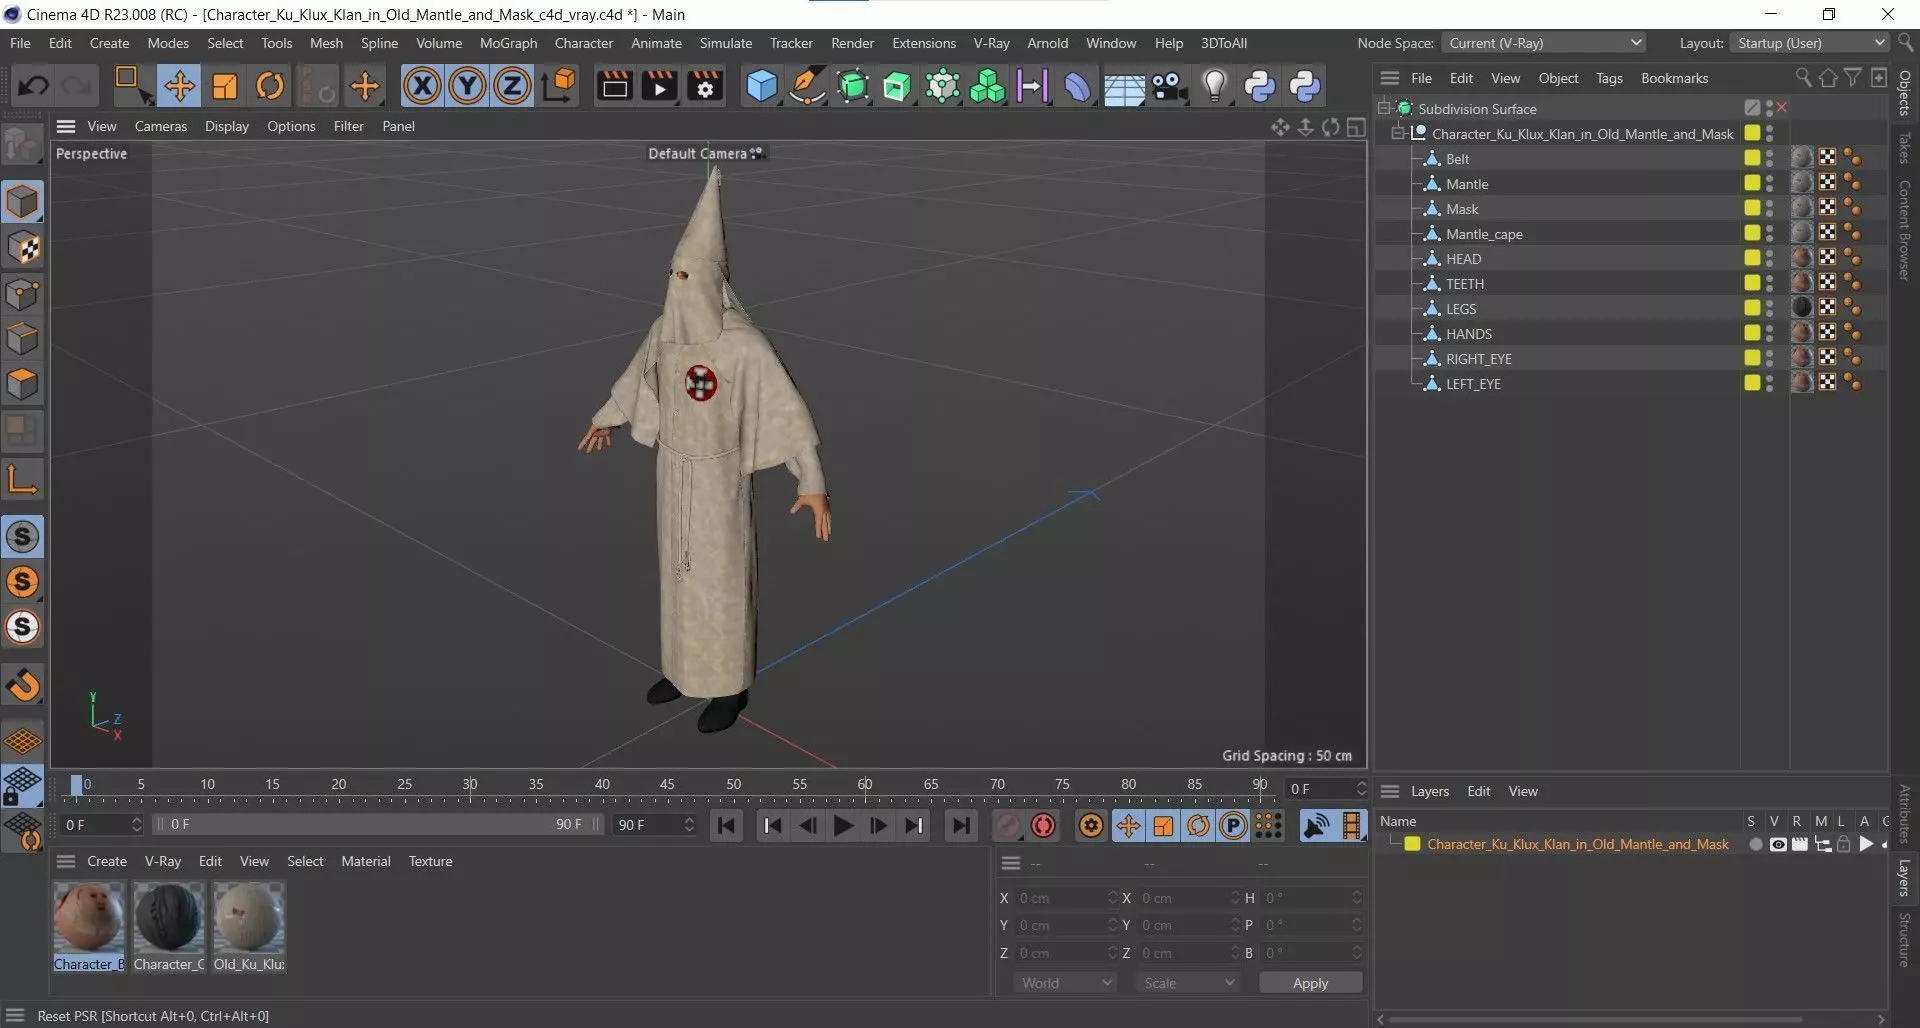Open the Spline Pen tool

tap(807, 86)
